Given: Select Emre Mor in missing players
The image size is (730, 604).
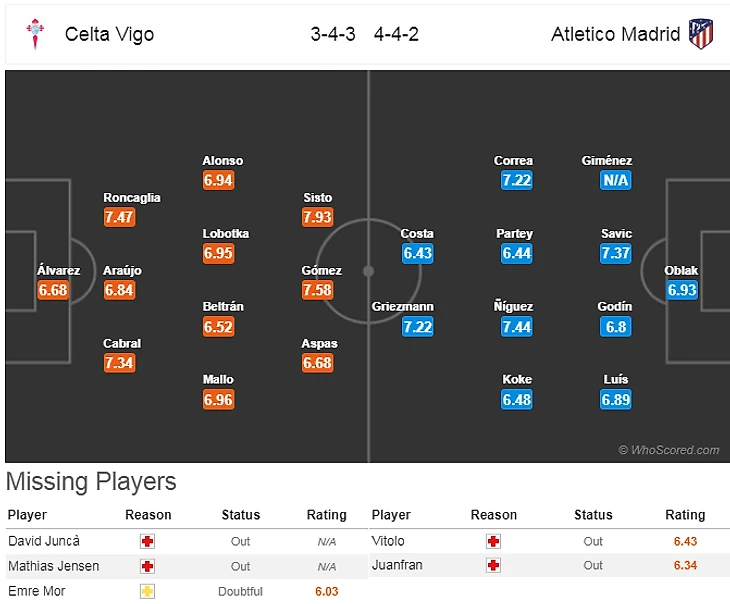Looking at the screenshot, I should pyautogui.click(x=37, y=591).
